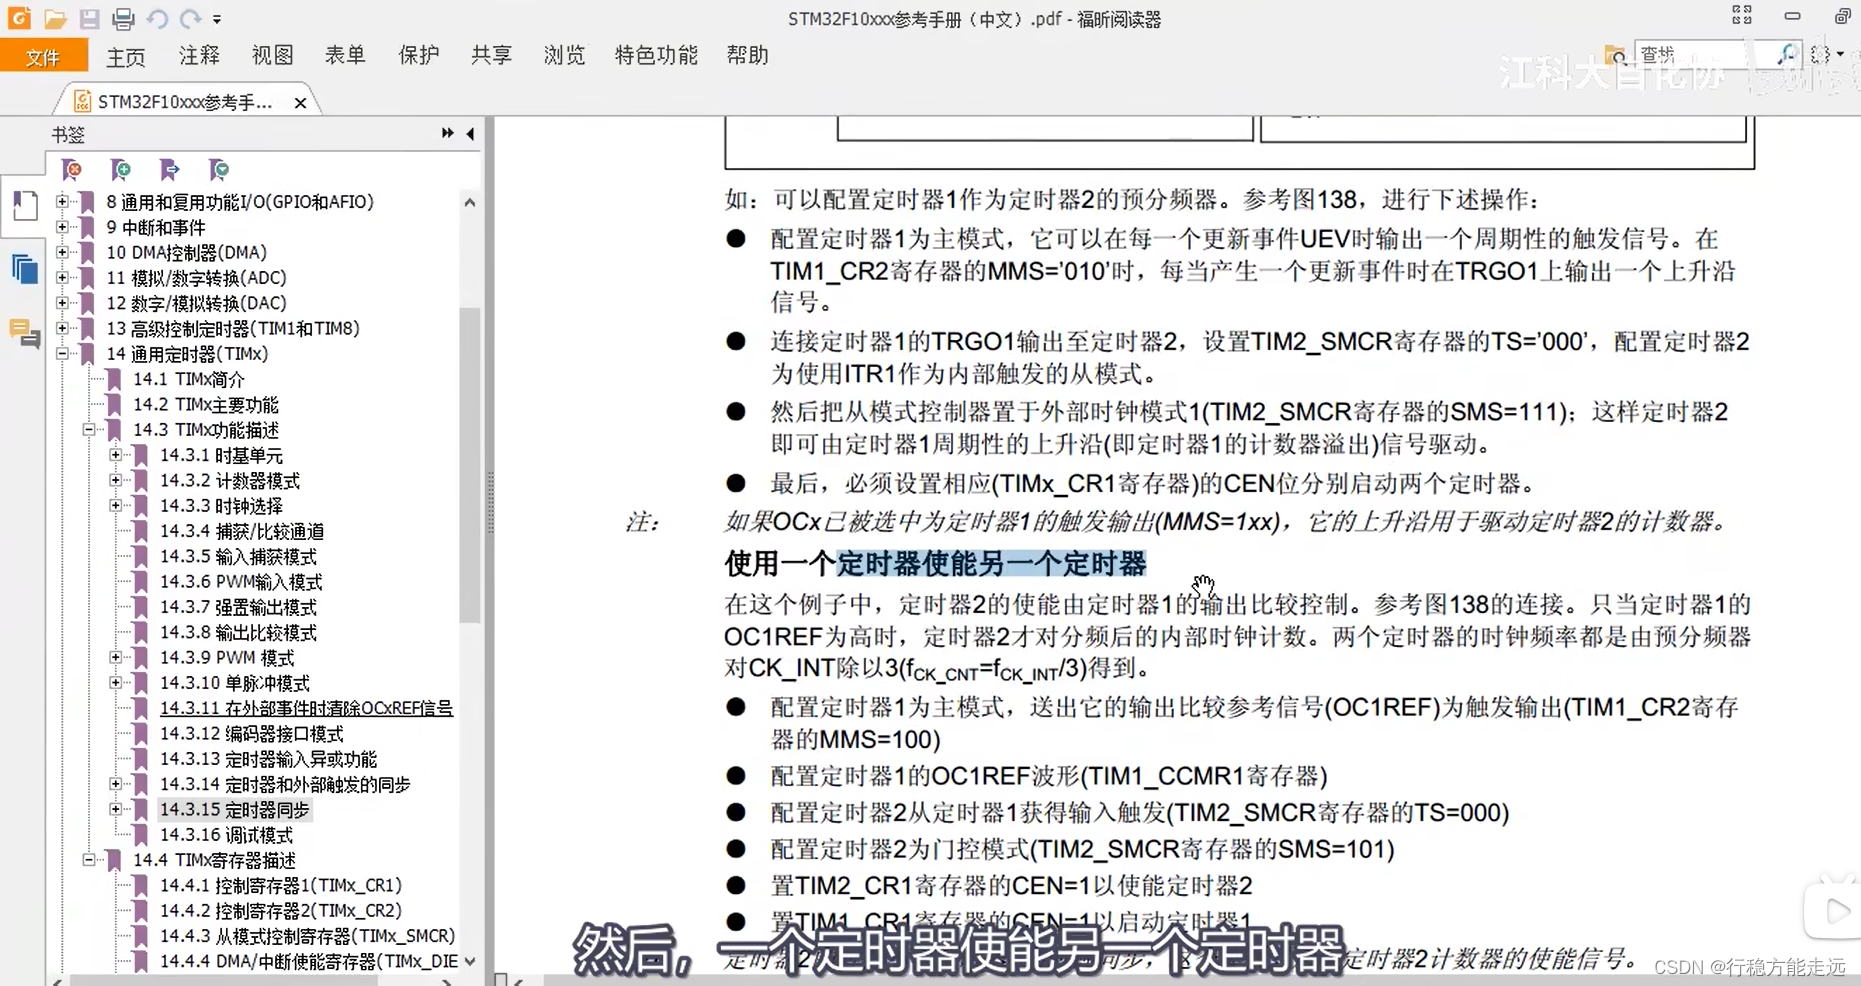Switch to the 主页 ribbon tab
Image resolution: width=1861 pixels, height=986 pixels.
(126, 57)
